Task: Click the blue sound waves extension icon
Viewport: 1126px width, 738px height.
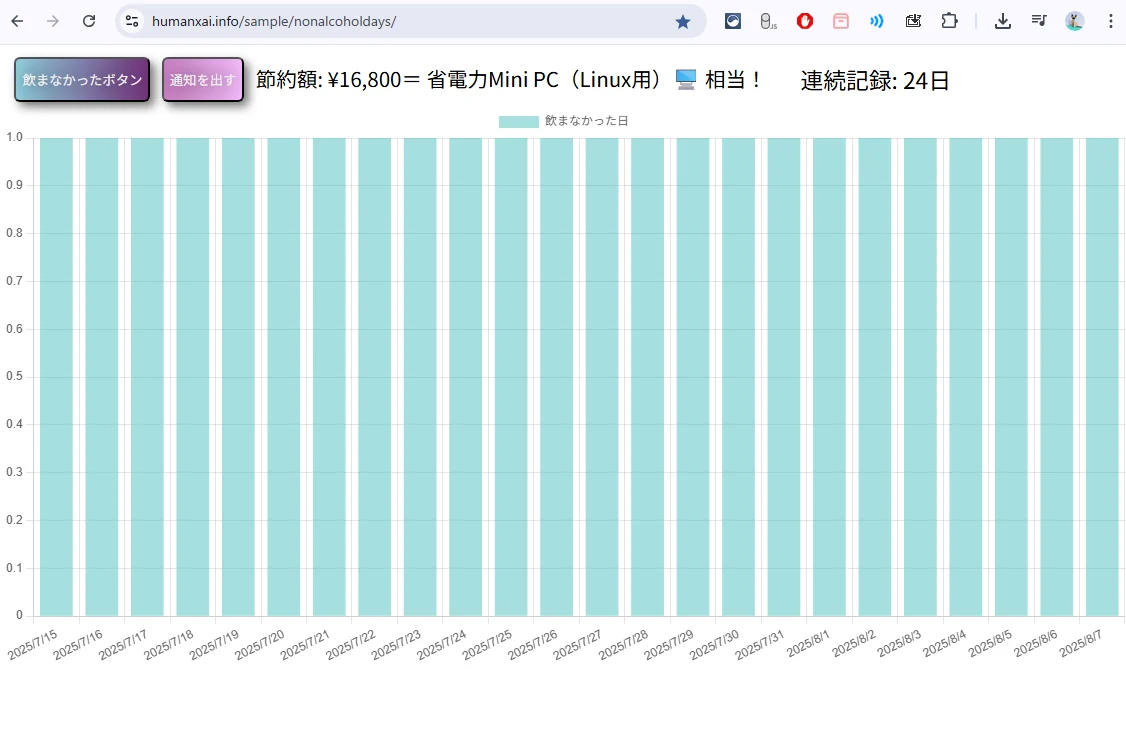Action: point(876,21)
